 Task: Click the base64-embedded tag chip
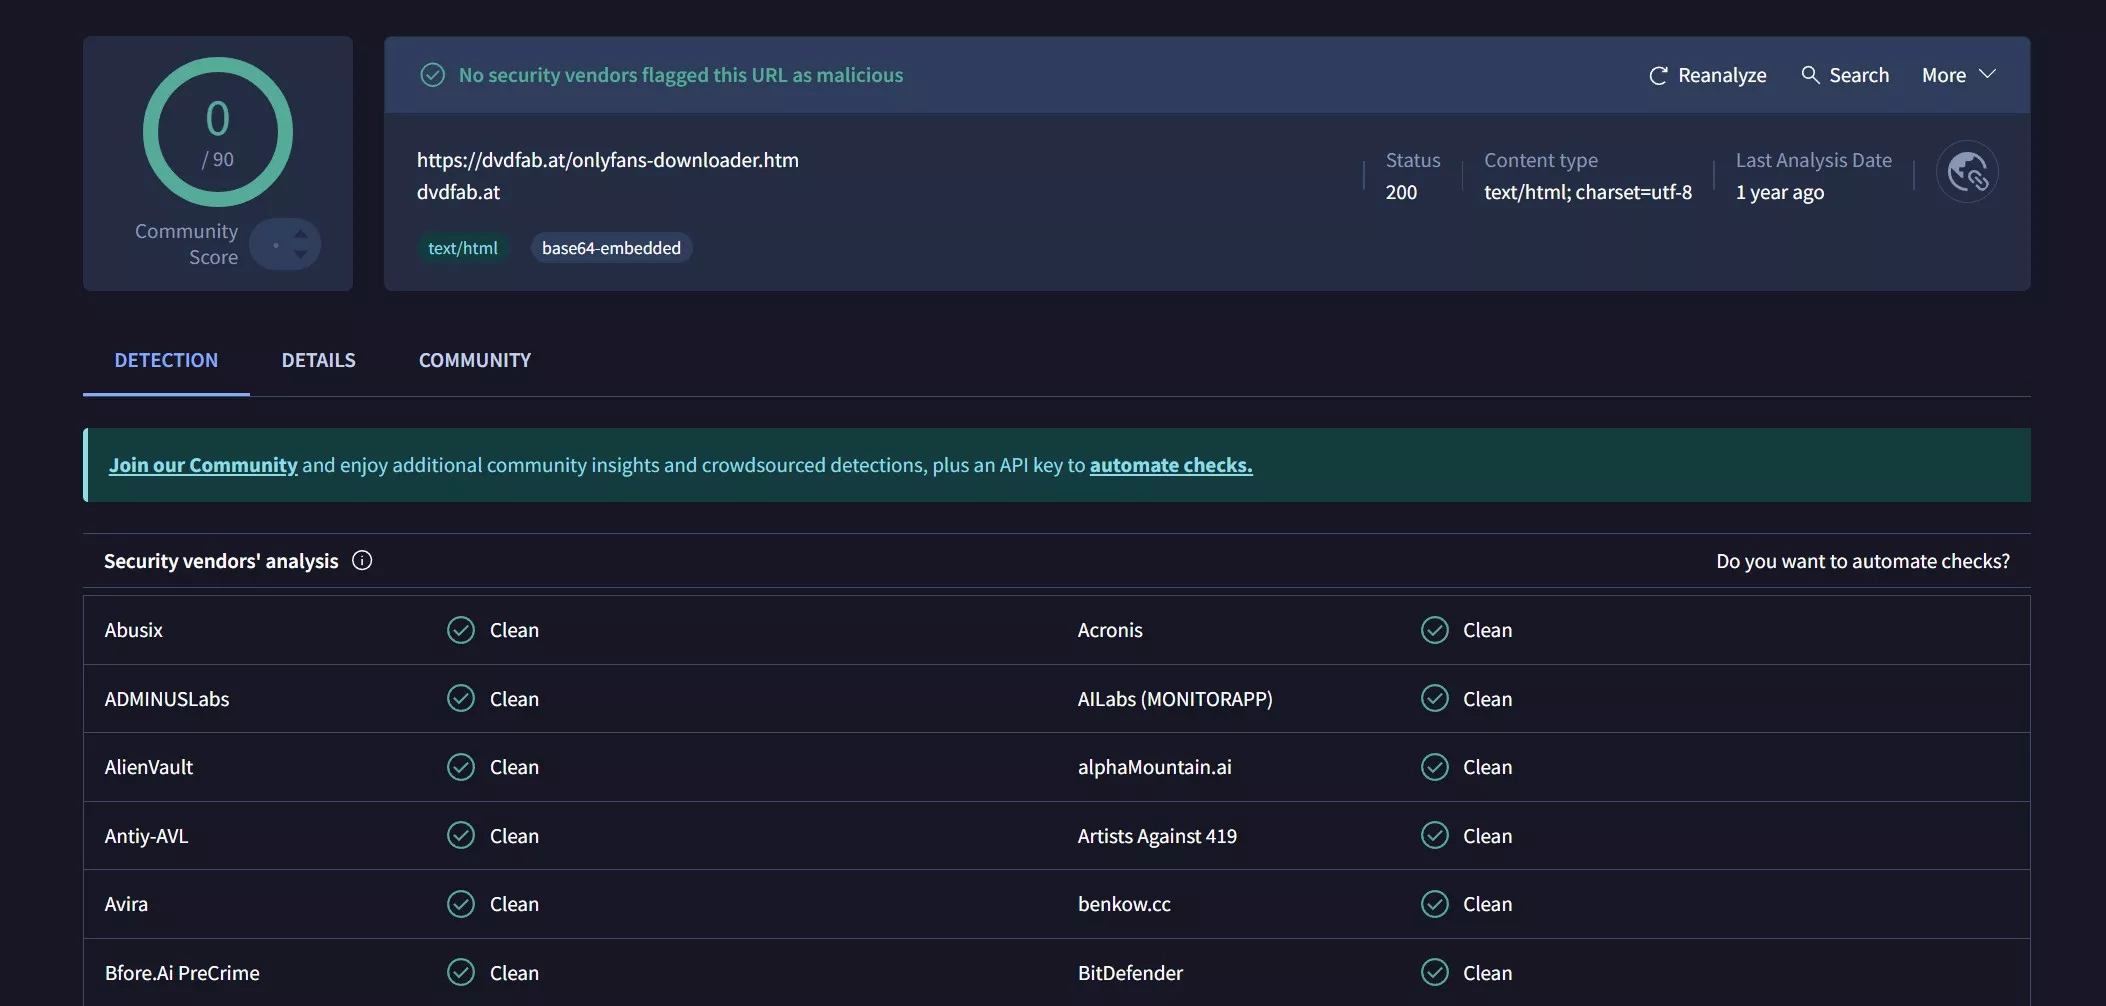pos(611,248)
